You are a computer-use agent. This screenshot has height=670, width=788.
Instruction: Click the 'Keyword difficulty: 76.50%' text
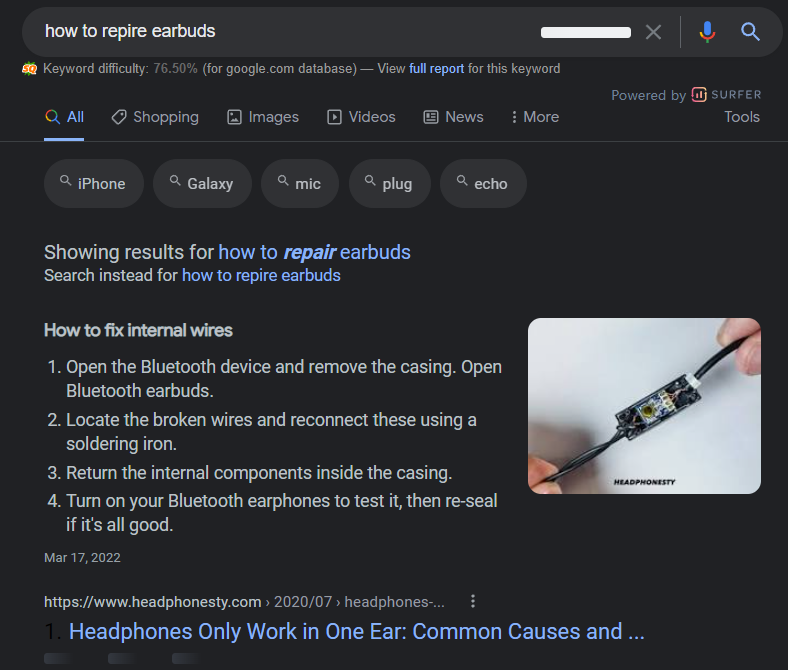pyautogui.click(x=121, y=68)
